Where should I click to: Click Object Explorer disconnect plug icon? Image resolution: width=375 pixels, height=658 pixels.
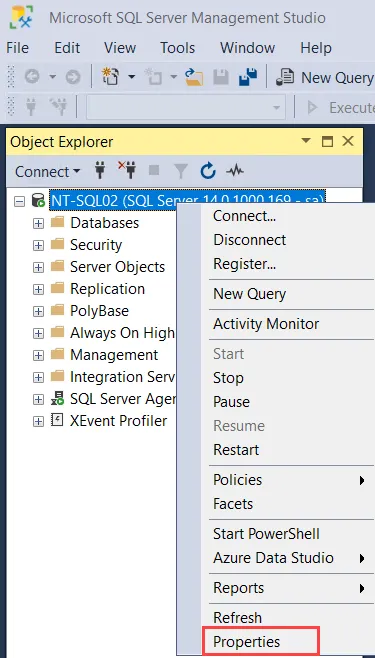coord(127,171)
